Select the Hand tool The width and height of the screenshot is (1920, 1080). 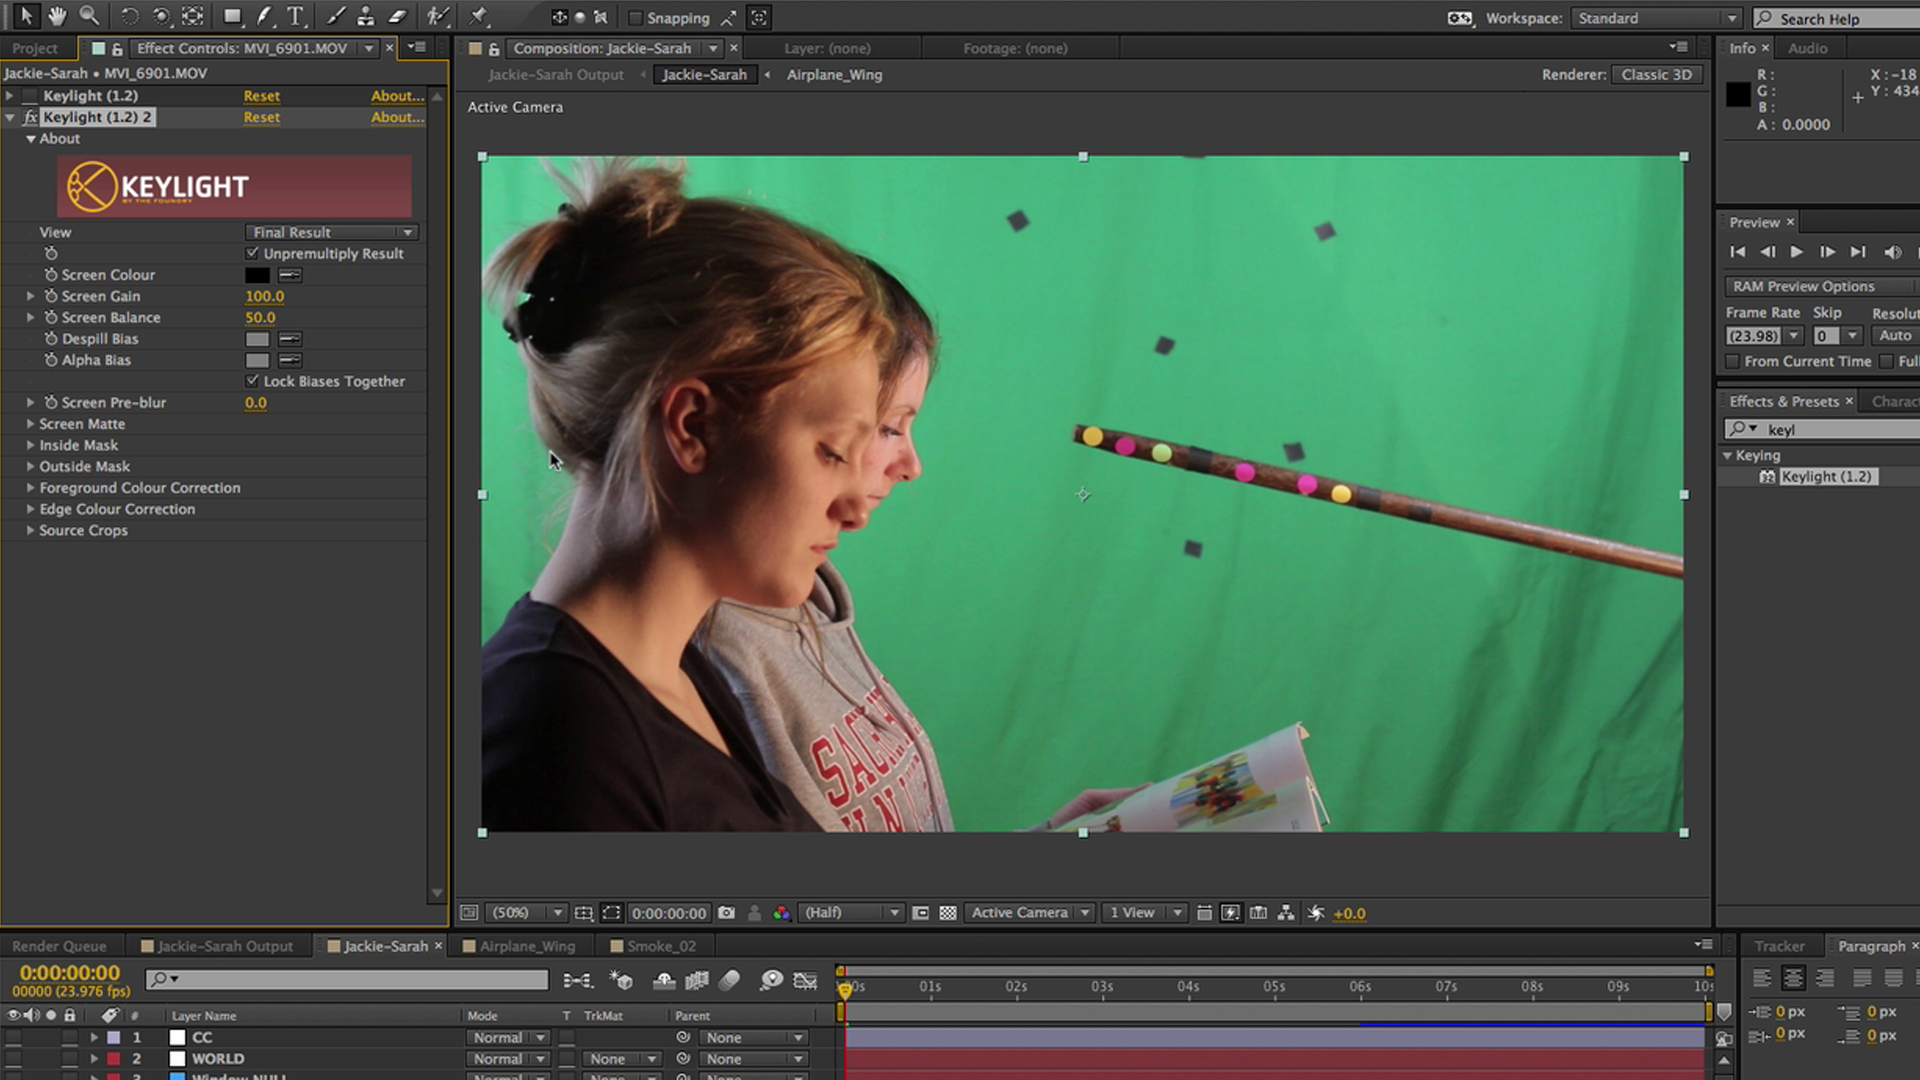(57, 16)
